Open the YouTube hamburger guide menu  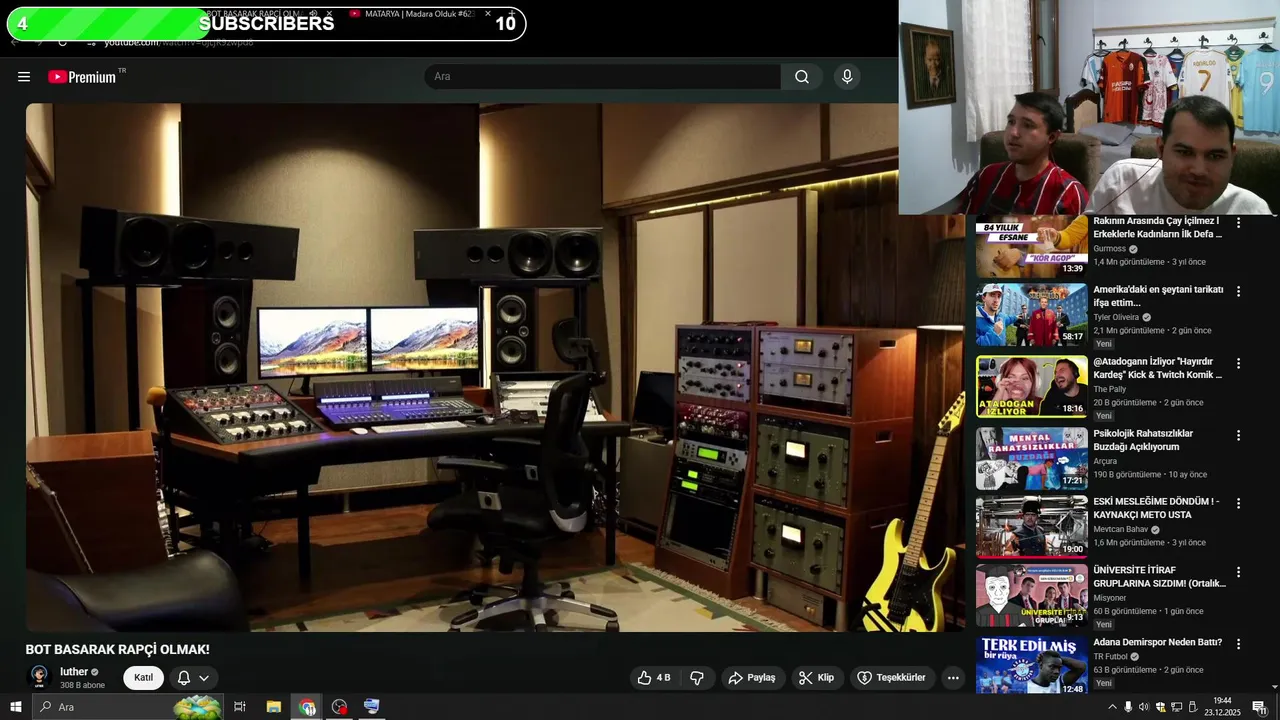pyautogui.click(x=24, y=77)
